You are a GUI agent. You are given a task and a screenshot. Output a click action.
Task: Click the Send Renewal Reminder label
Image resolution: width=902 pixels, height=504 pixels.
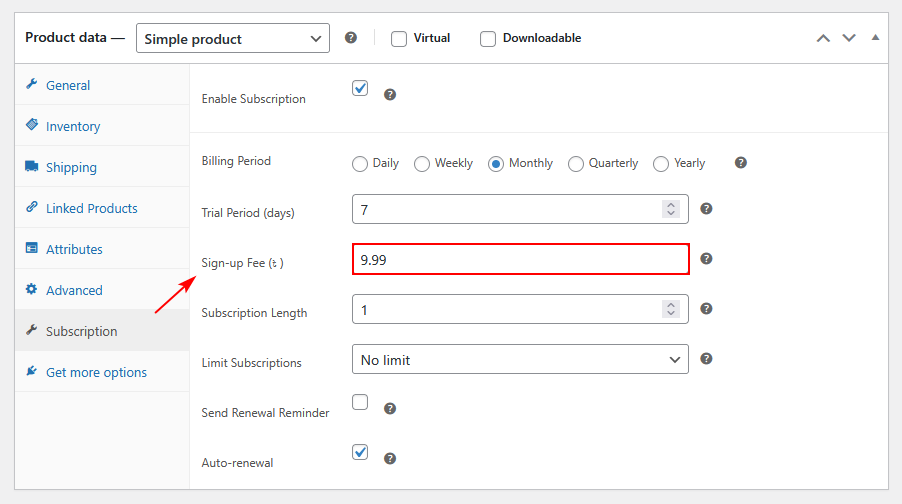pos(265,413)
